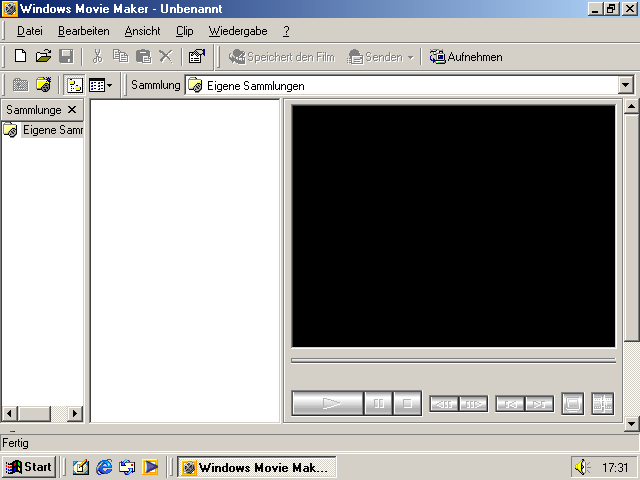Open the Wiedergabe menu

238,31
